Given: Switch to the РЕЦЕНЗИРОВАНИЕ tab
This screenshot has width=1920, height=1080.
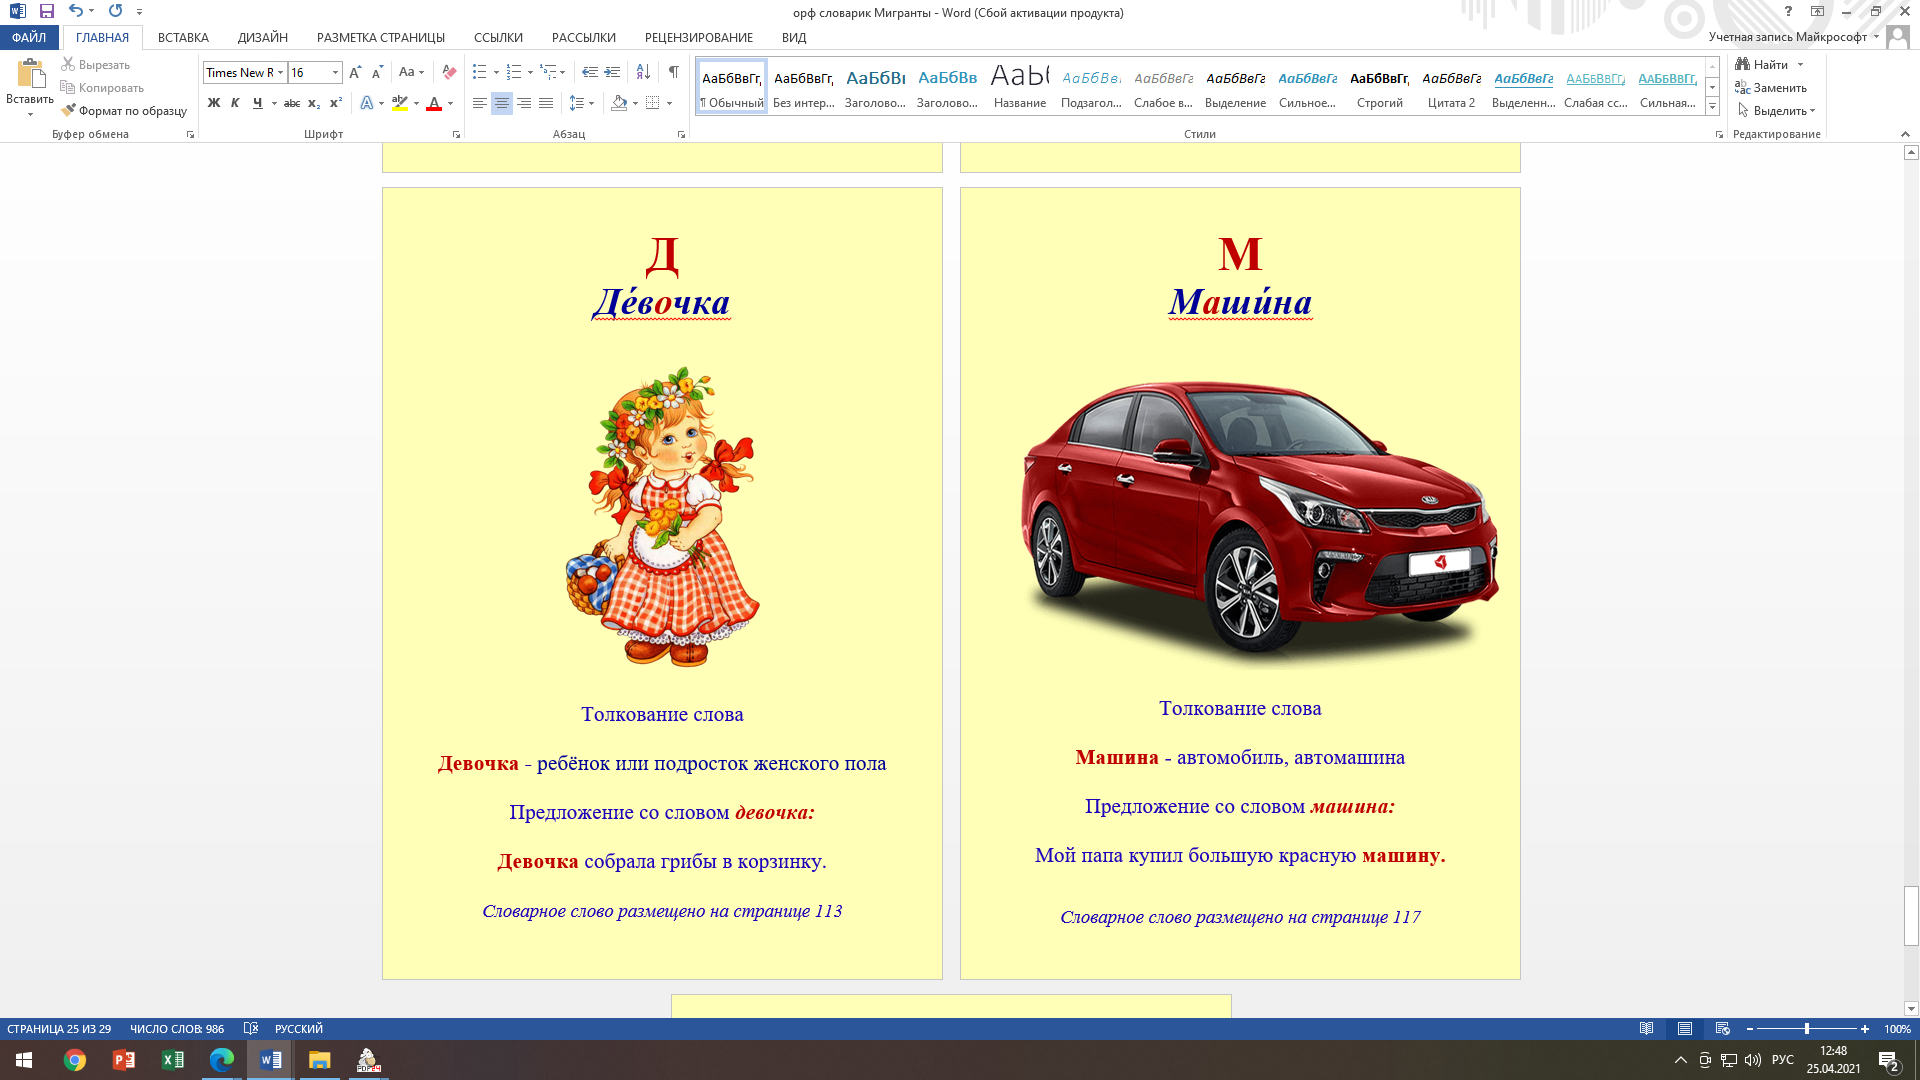Looking at the screenshot, I should pos(698,37).
